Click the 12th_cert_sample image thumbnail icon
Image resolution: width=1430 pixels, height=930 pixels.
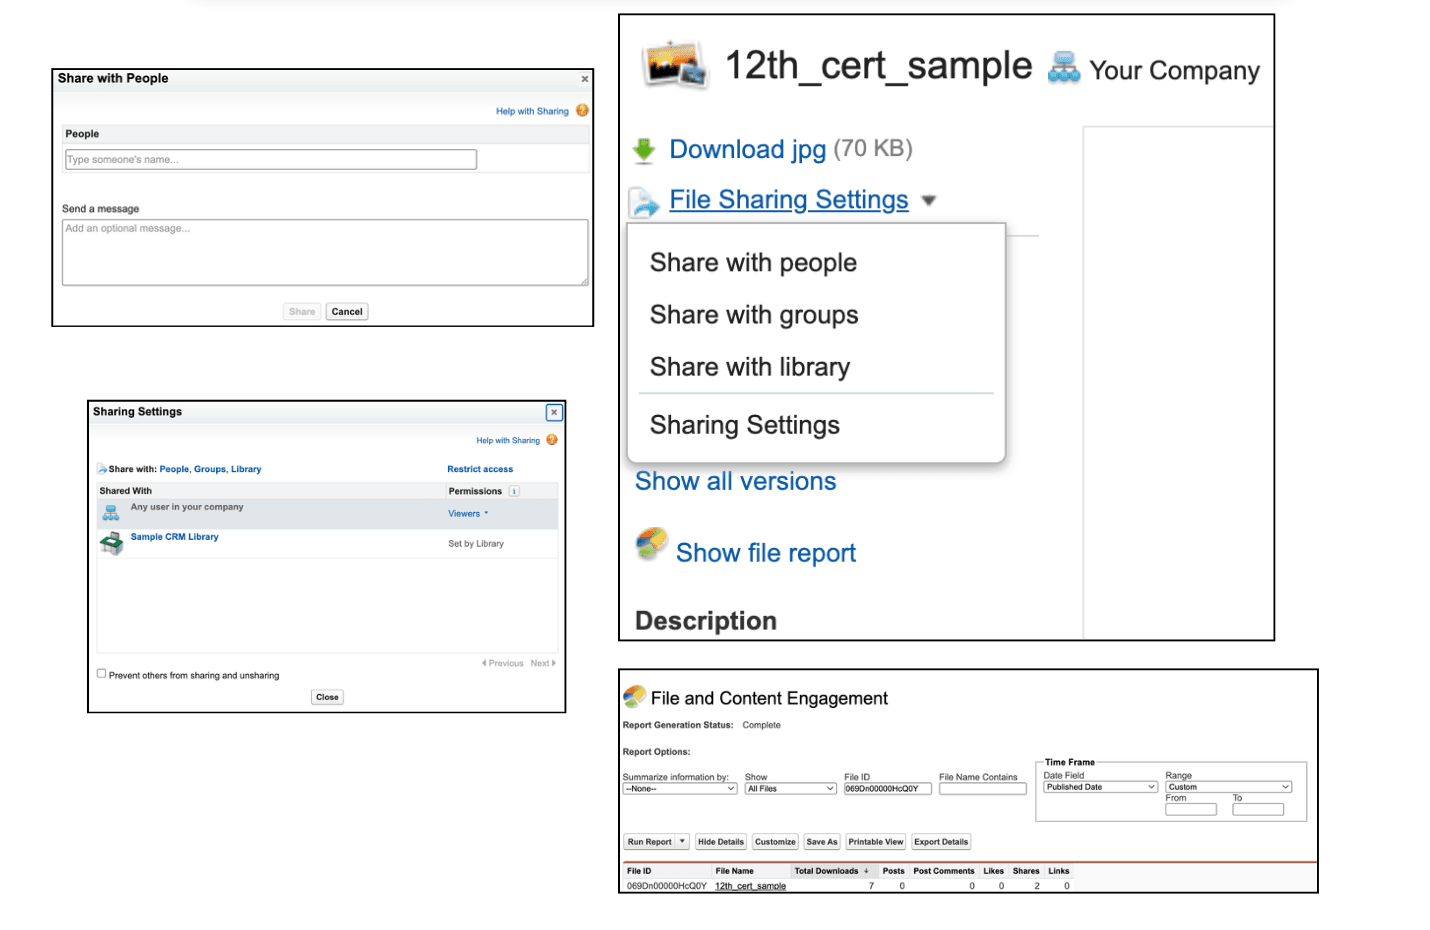click(x=675, y=66)
